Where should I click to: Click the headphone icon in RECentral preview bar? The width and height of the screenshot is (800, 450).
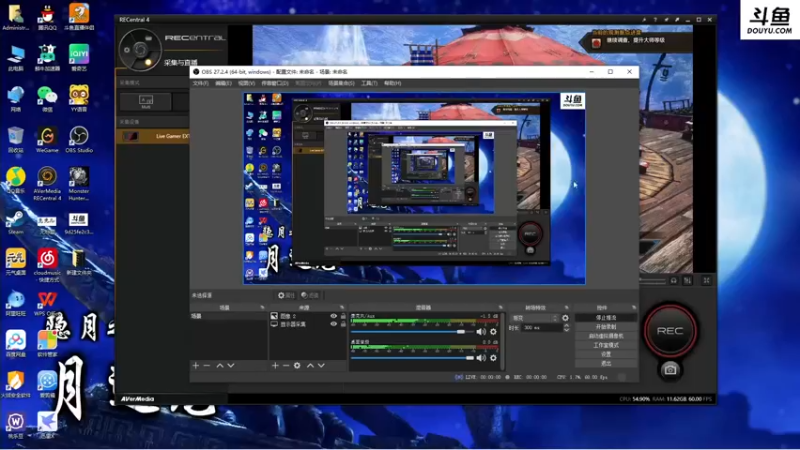[673, 280]
